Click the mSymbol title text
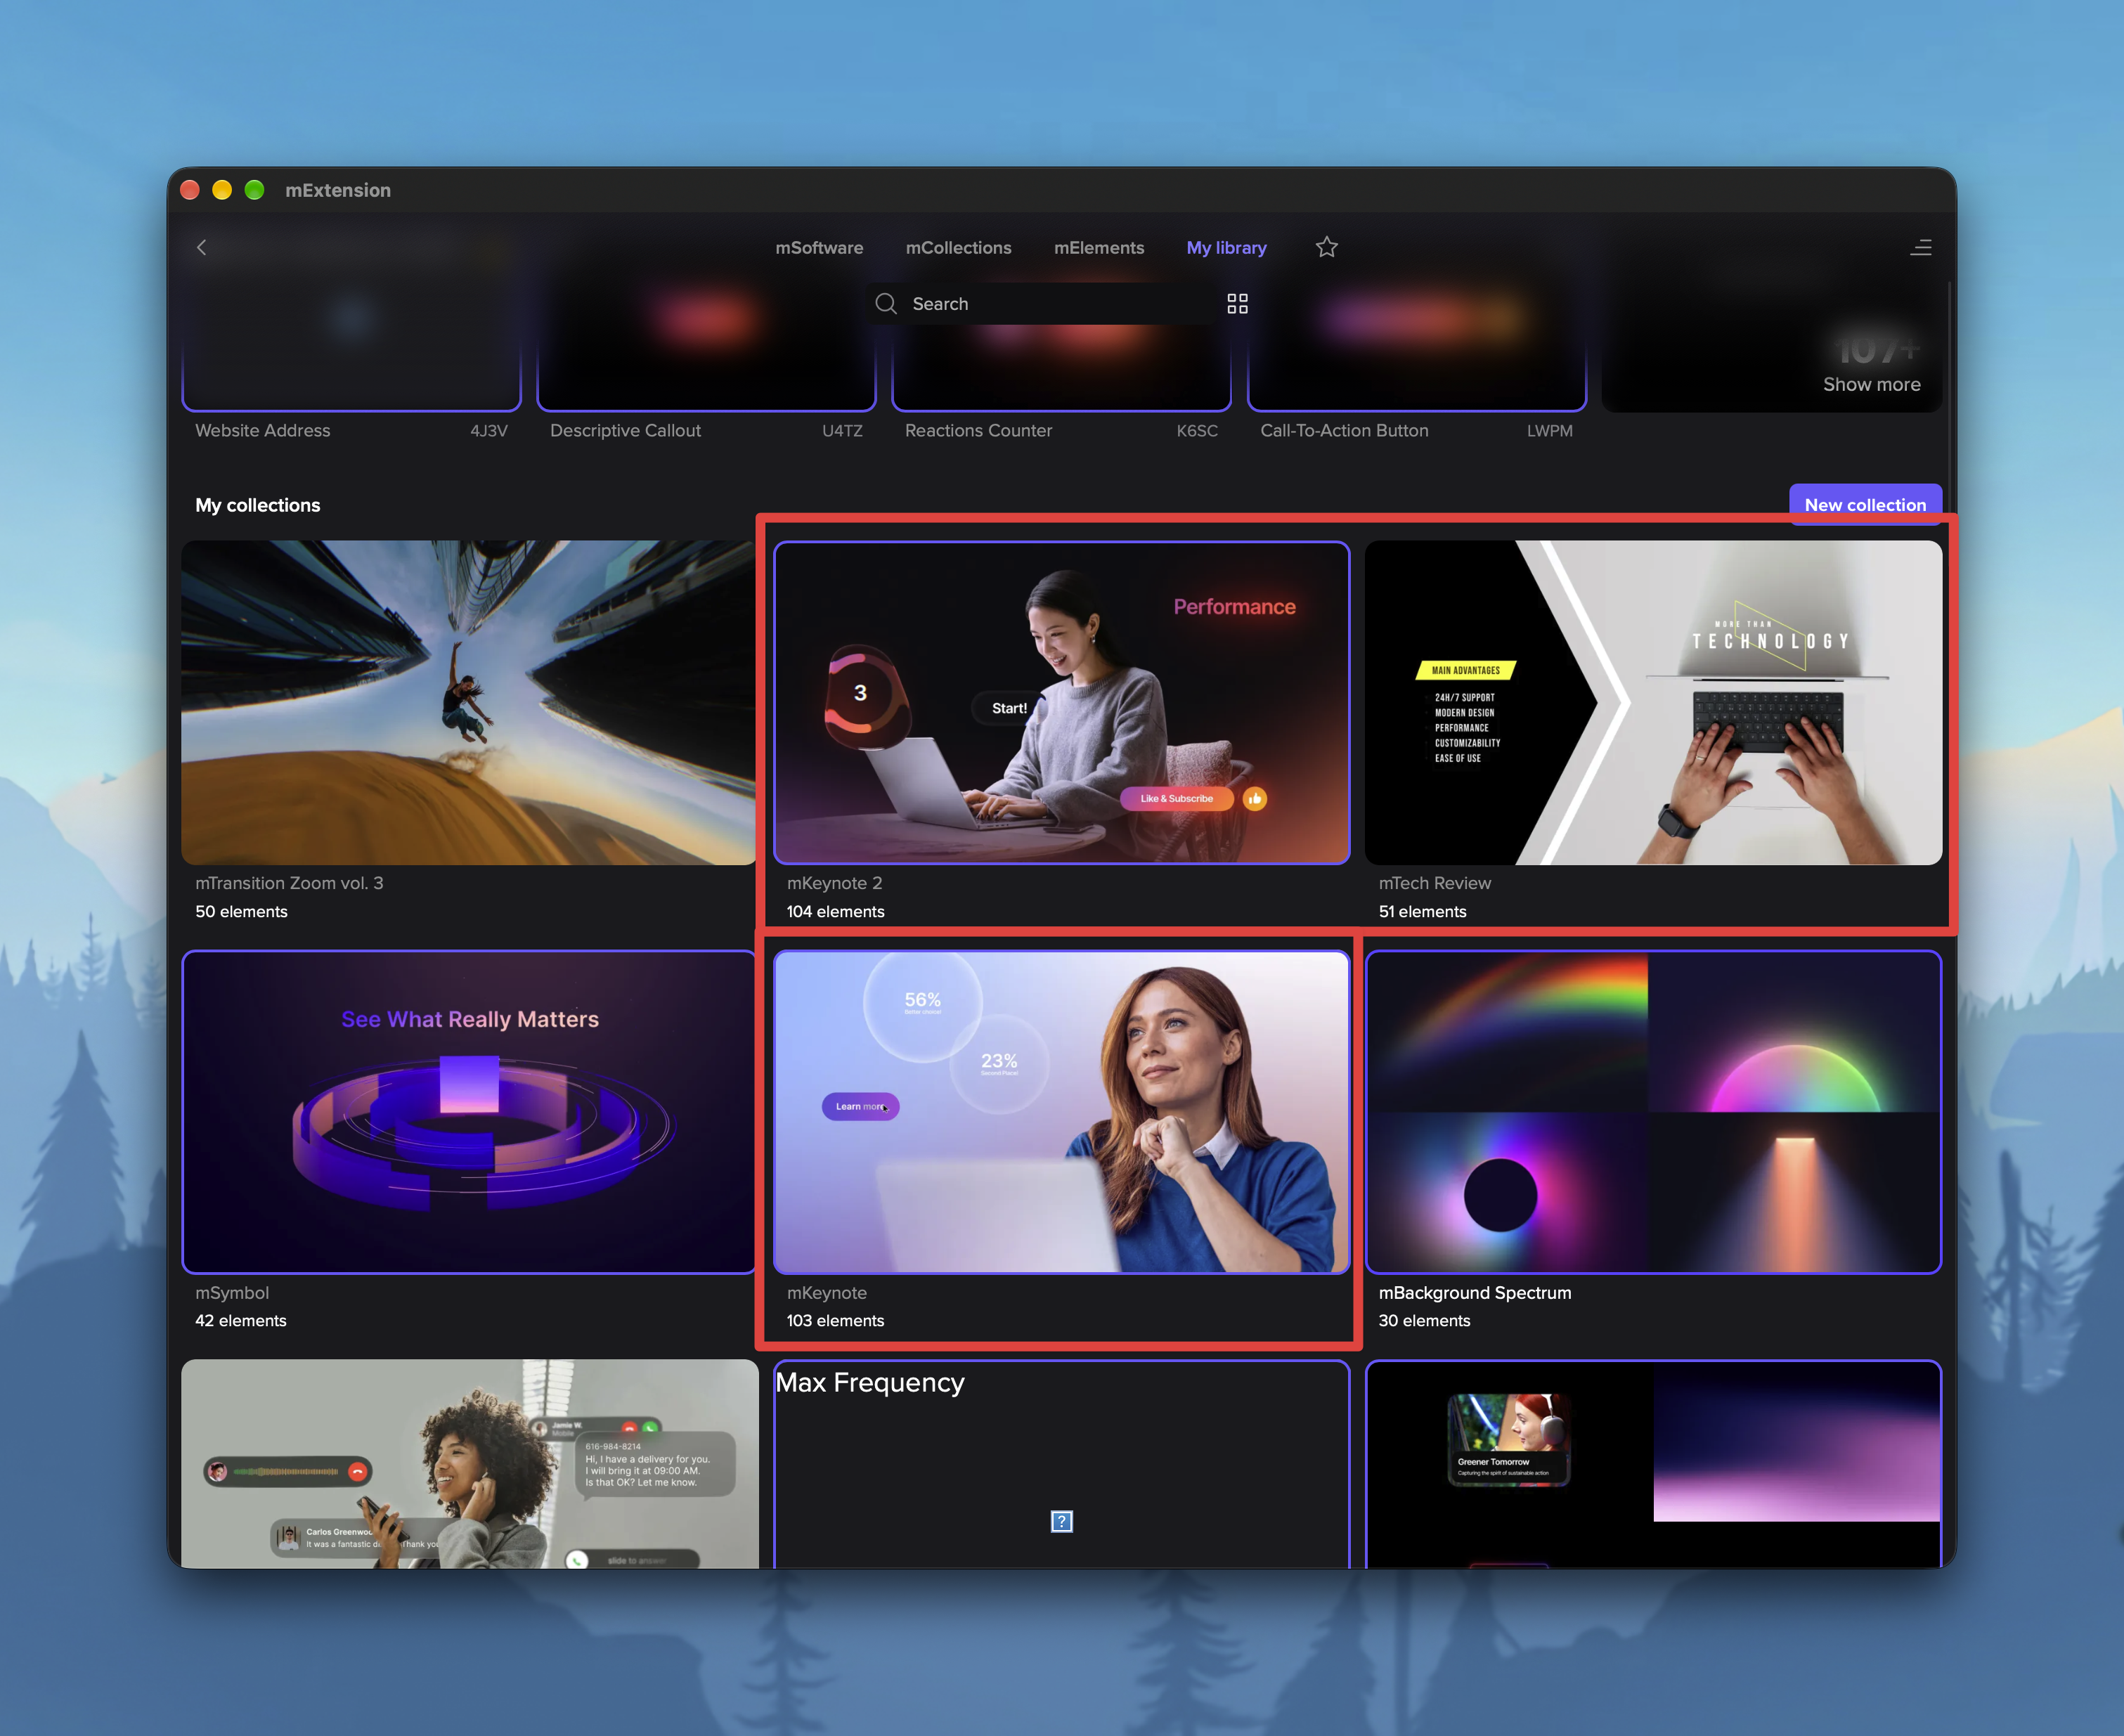 point(232,1293)
